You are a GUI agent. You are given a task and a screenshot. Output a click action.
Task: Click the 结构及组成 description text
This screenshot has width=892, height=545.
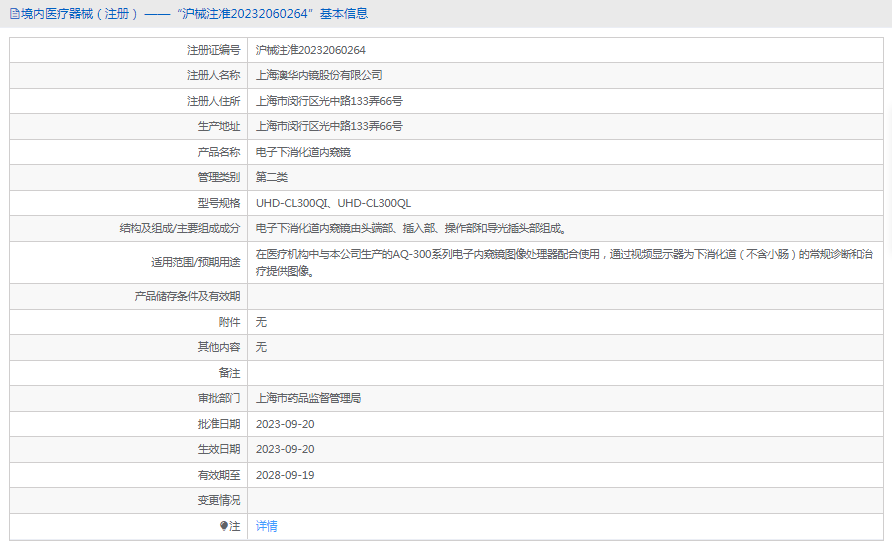(x=411, y=228)
